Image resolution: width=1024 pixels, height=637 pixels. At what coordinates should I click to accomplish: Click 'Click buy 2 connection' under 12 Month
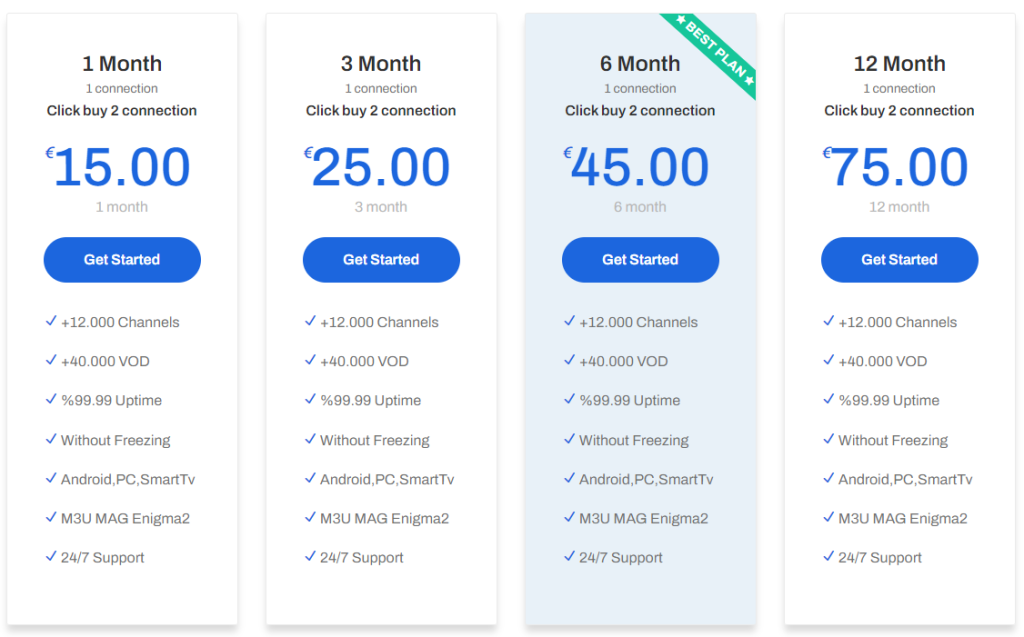pyautogui.click(x=899, y=111)
